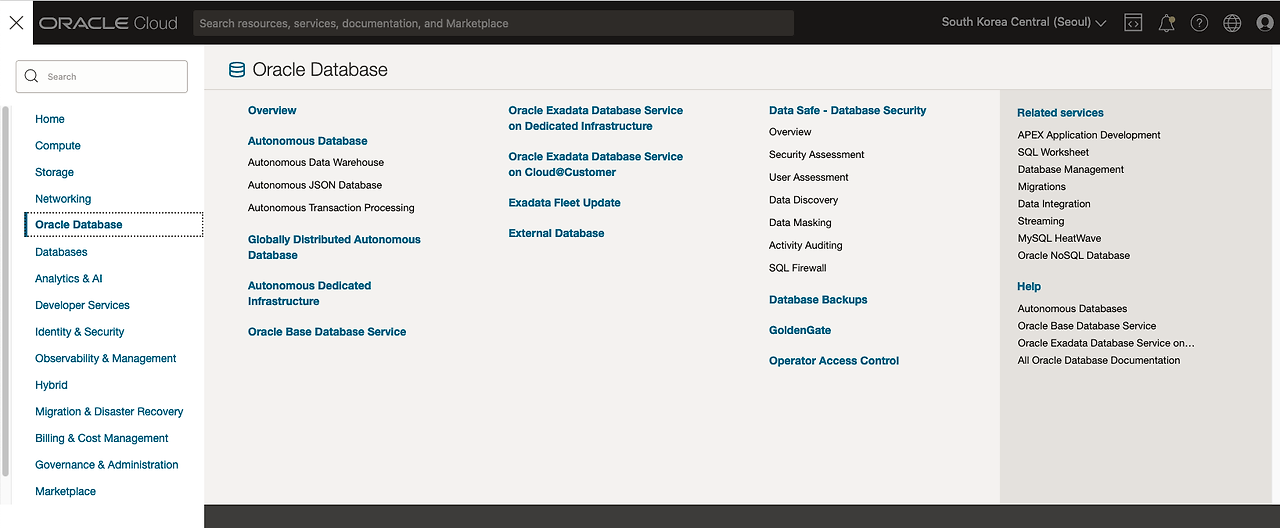Image resolution: width=1280 pixels, height=528 pixels.
Task: Open Observability & Management category
Action: 106,359
